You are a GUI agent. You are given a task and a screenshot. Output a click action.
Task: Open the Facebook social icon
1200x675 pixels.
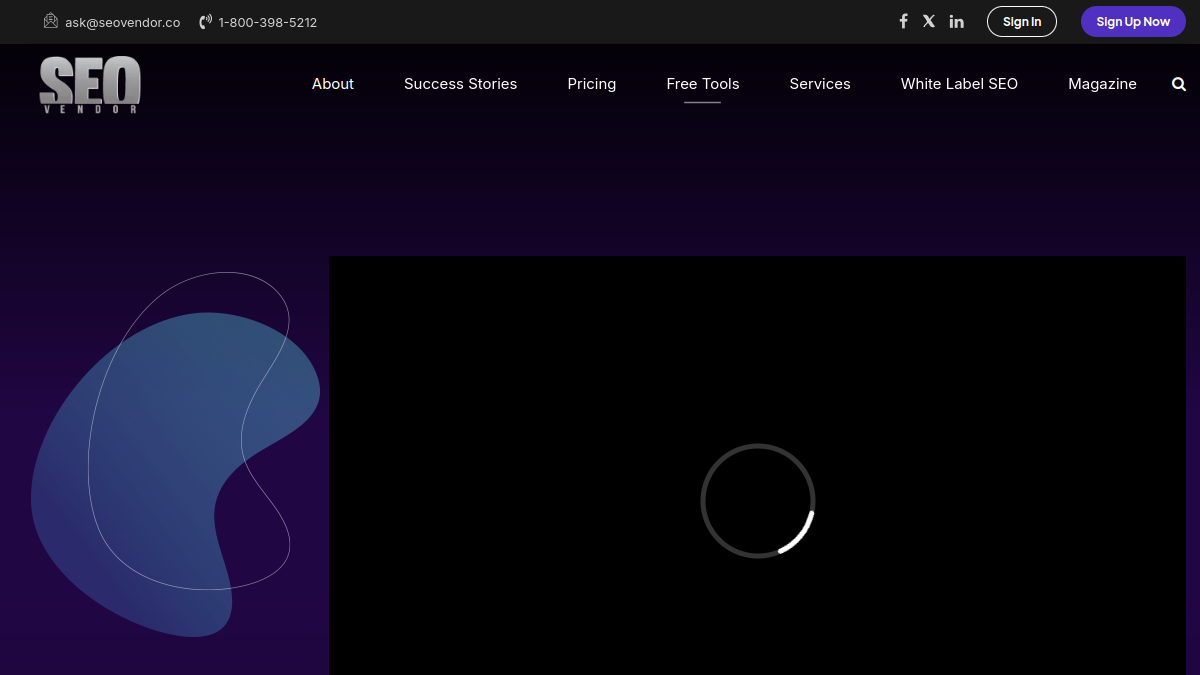point(903,21)
